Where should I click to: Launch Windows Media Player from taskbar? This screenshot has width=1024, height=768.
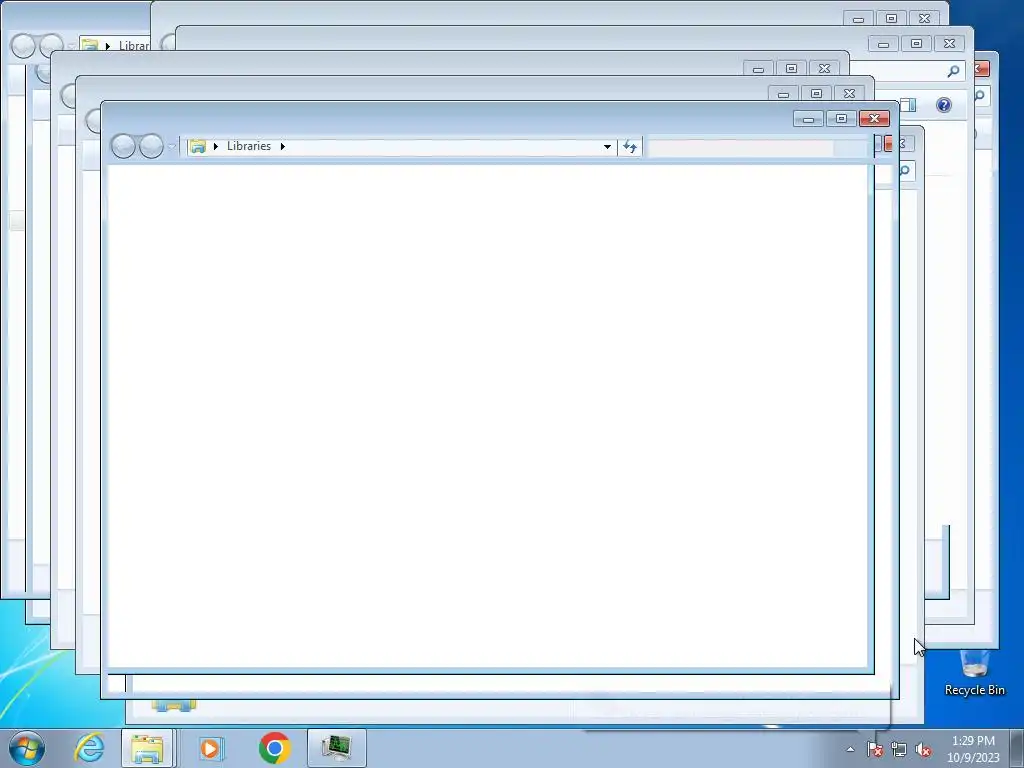click(211, 748)
